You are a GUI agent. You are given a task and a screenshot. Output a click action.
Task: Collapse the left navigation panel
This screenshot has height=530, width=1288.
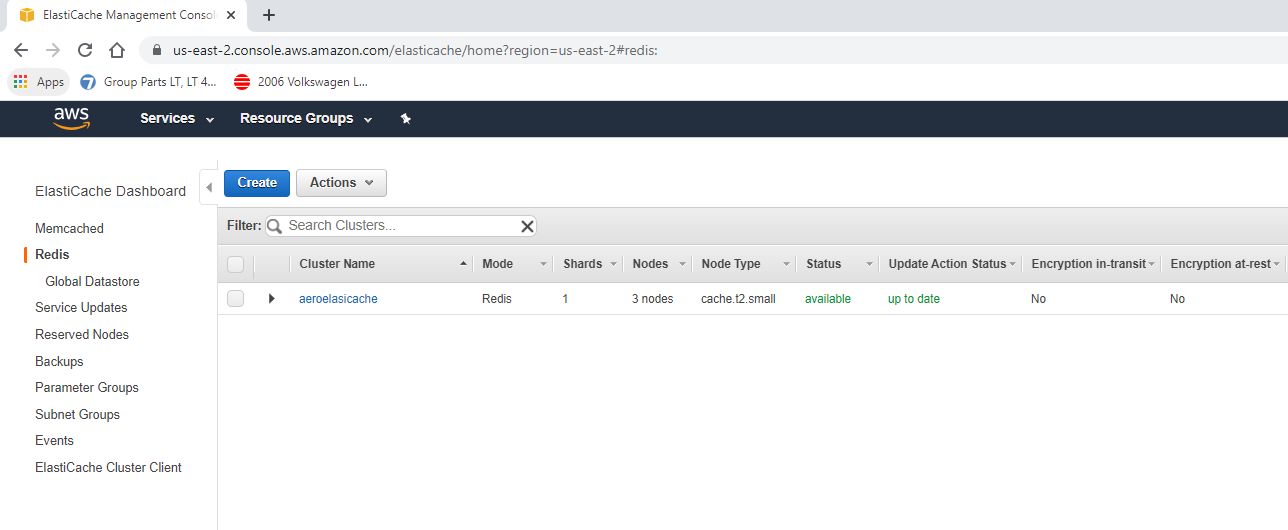coord(209,187)
